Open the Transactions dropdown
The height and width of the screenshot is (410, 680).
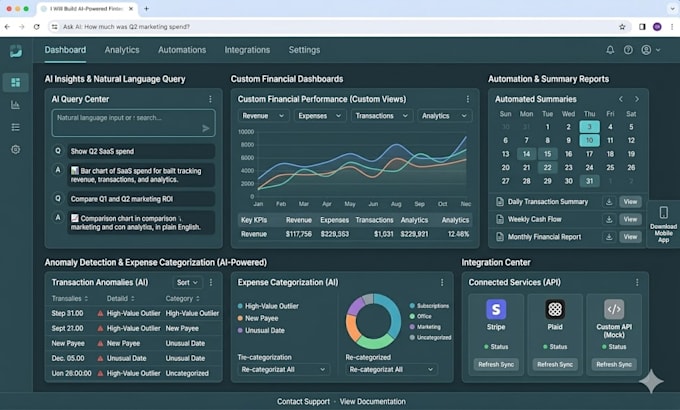[x=381, y=116]
